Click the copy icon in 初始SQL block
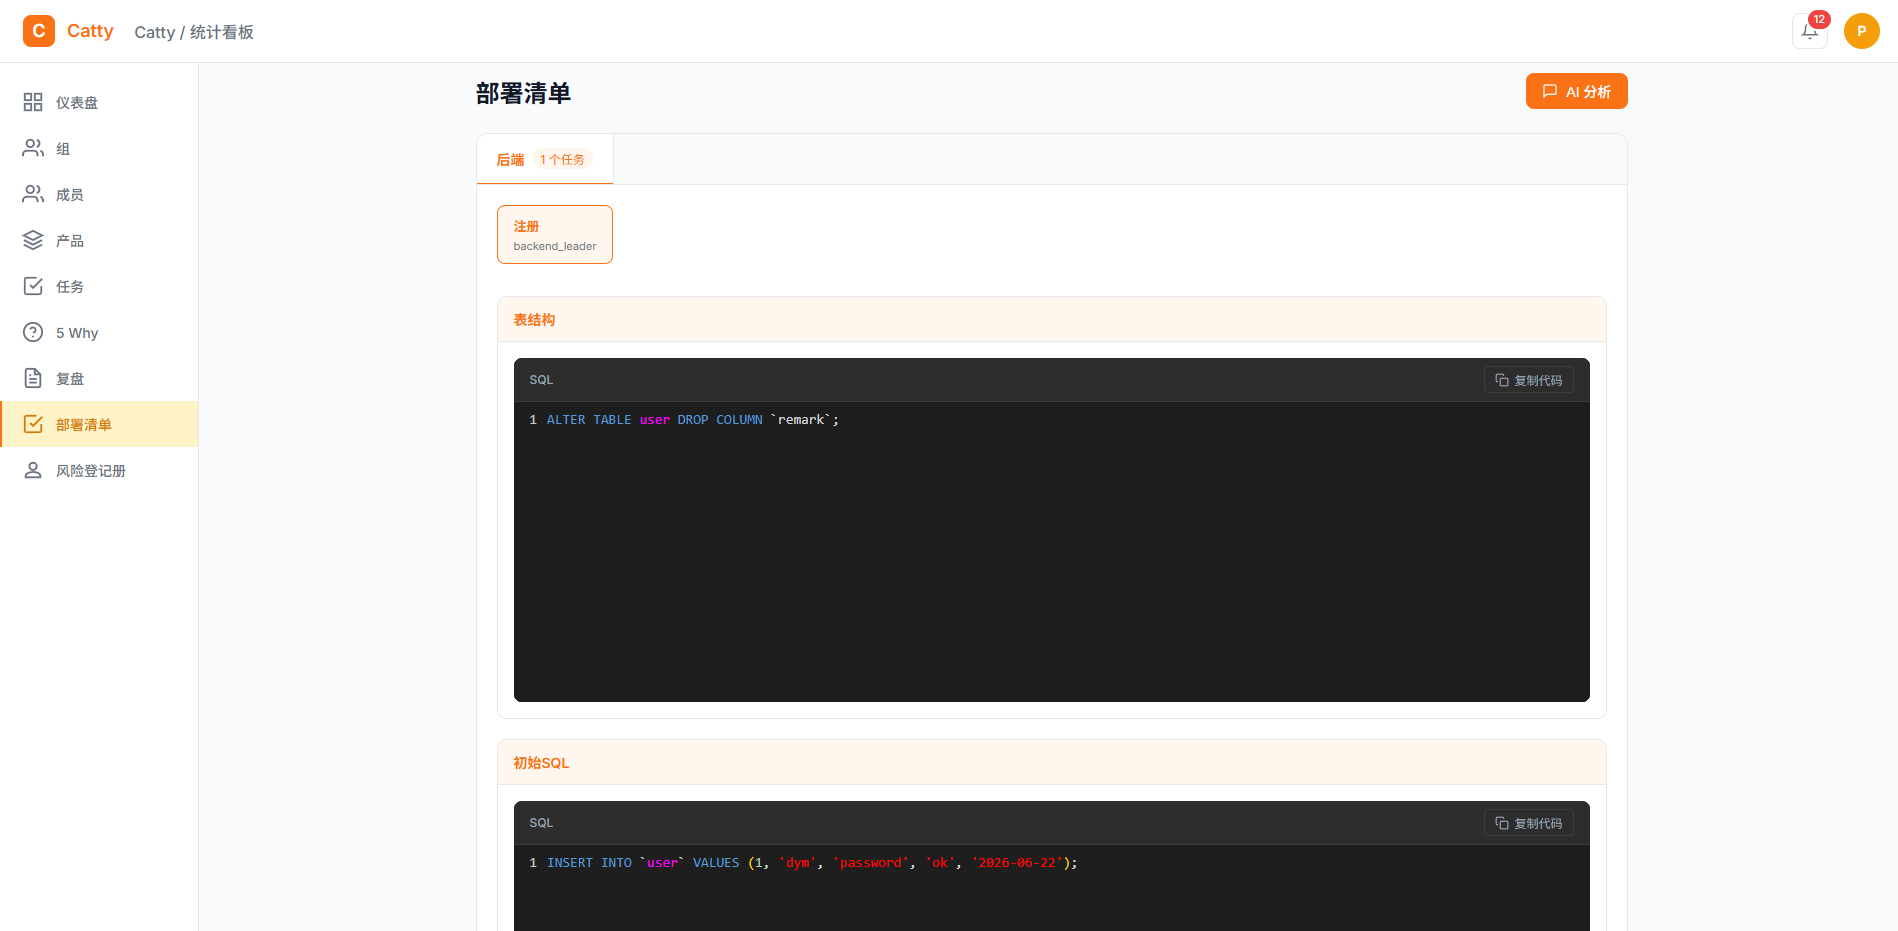The image size is (1898, 931). [x=1502, y=823]
